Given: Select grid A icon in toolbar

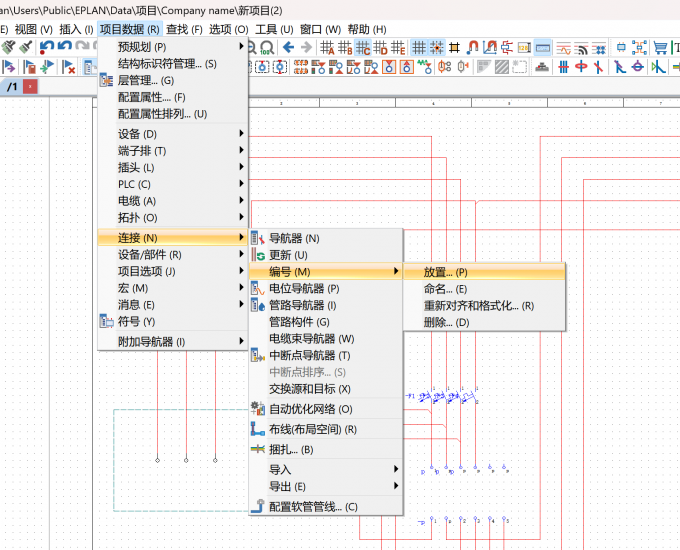Looking at the screenshot, I should 327,47.
